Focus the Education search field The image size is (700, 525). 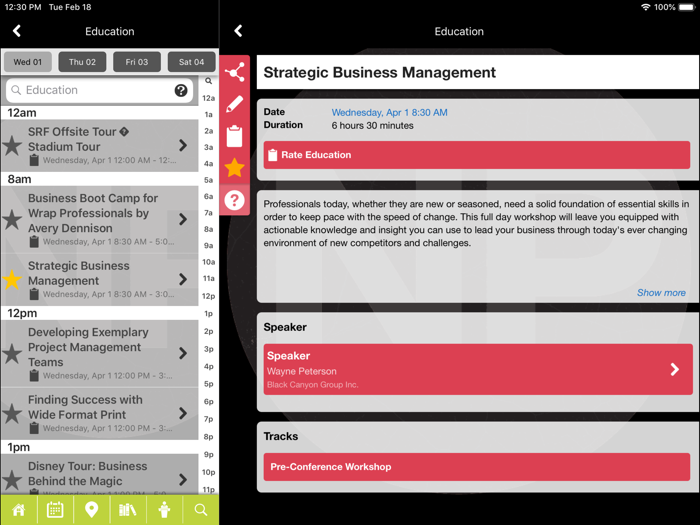(x=100, y=91)
